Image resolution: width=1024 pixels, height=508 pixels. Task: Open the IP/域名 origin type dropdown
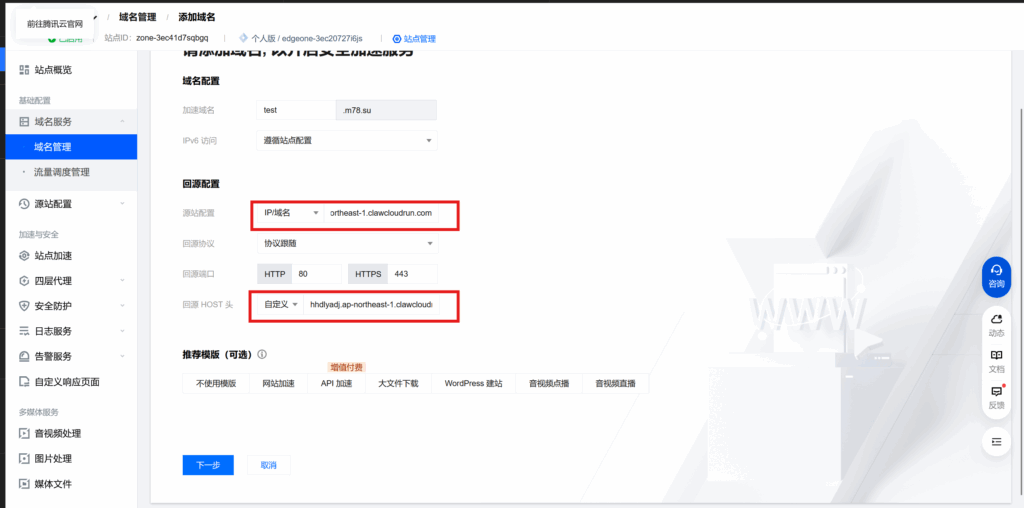(x=289, y=213)
